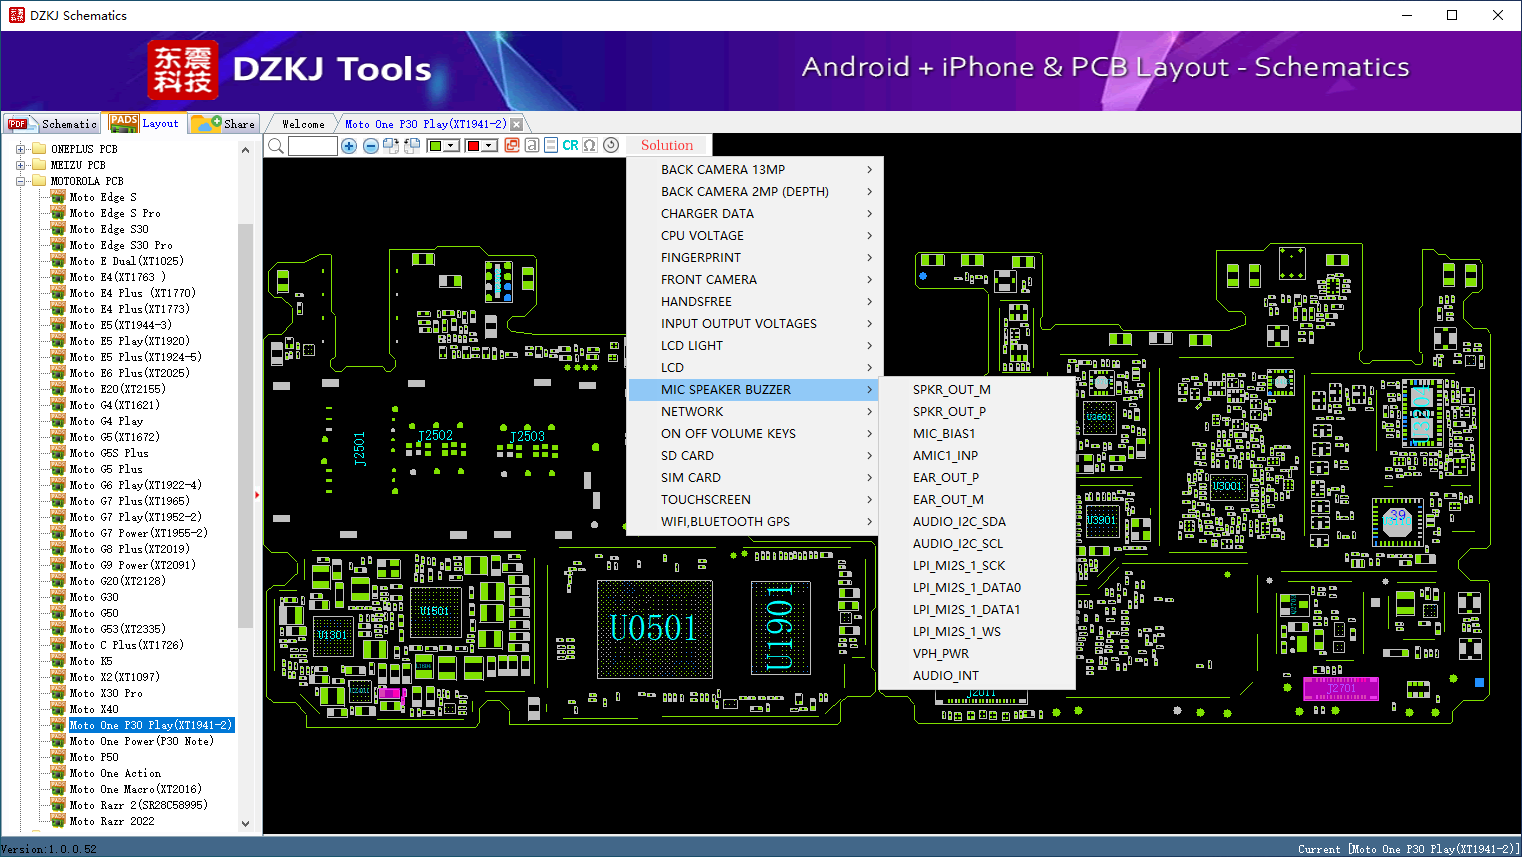Screen dimensions: 1522x857
Task: Expand NETWORK submenu arrow
Action: coord(870,411)
